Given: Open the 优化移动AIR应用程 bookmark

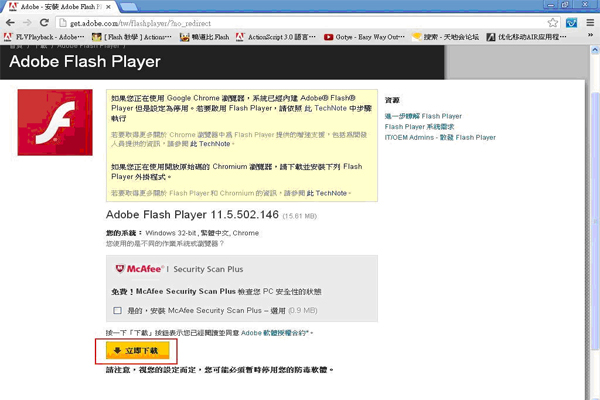Looking at the screenshot, I should click(x=527, y=37).
